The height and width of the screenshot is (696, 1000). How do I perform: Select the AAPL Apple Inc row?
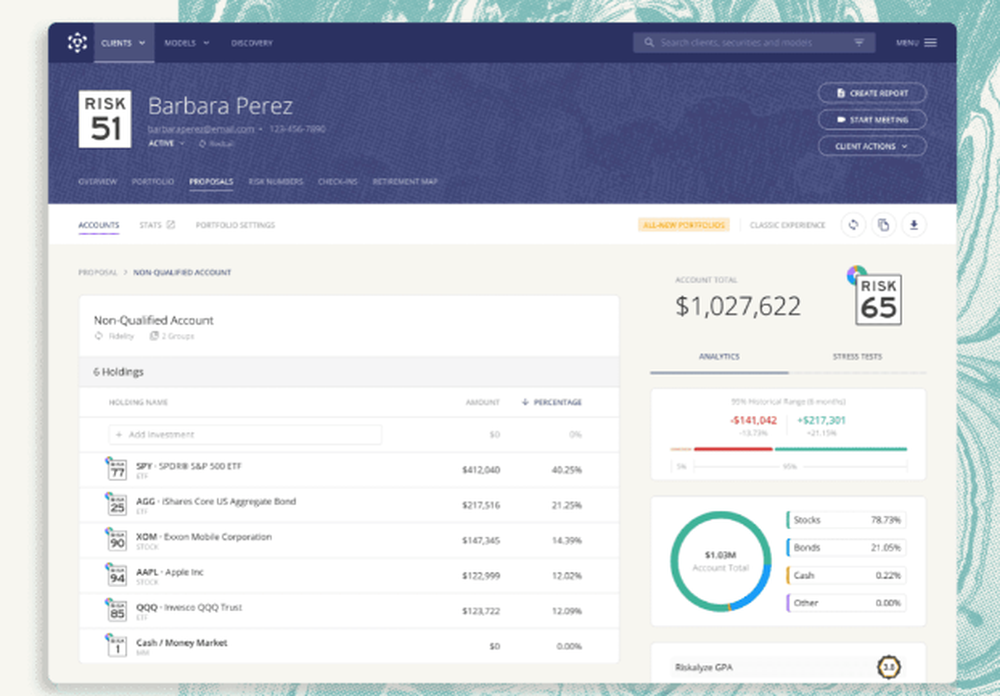click(349, 575)
